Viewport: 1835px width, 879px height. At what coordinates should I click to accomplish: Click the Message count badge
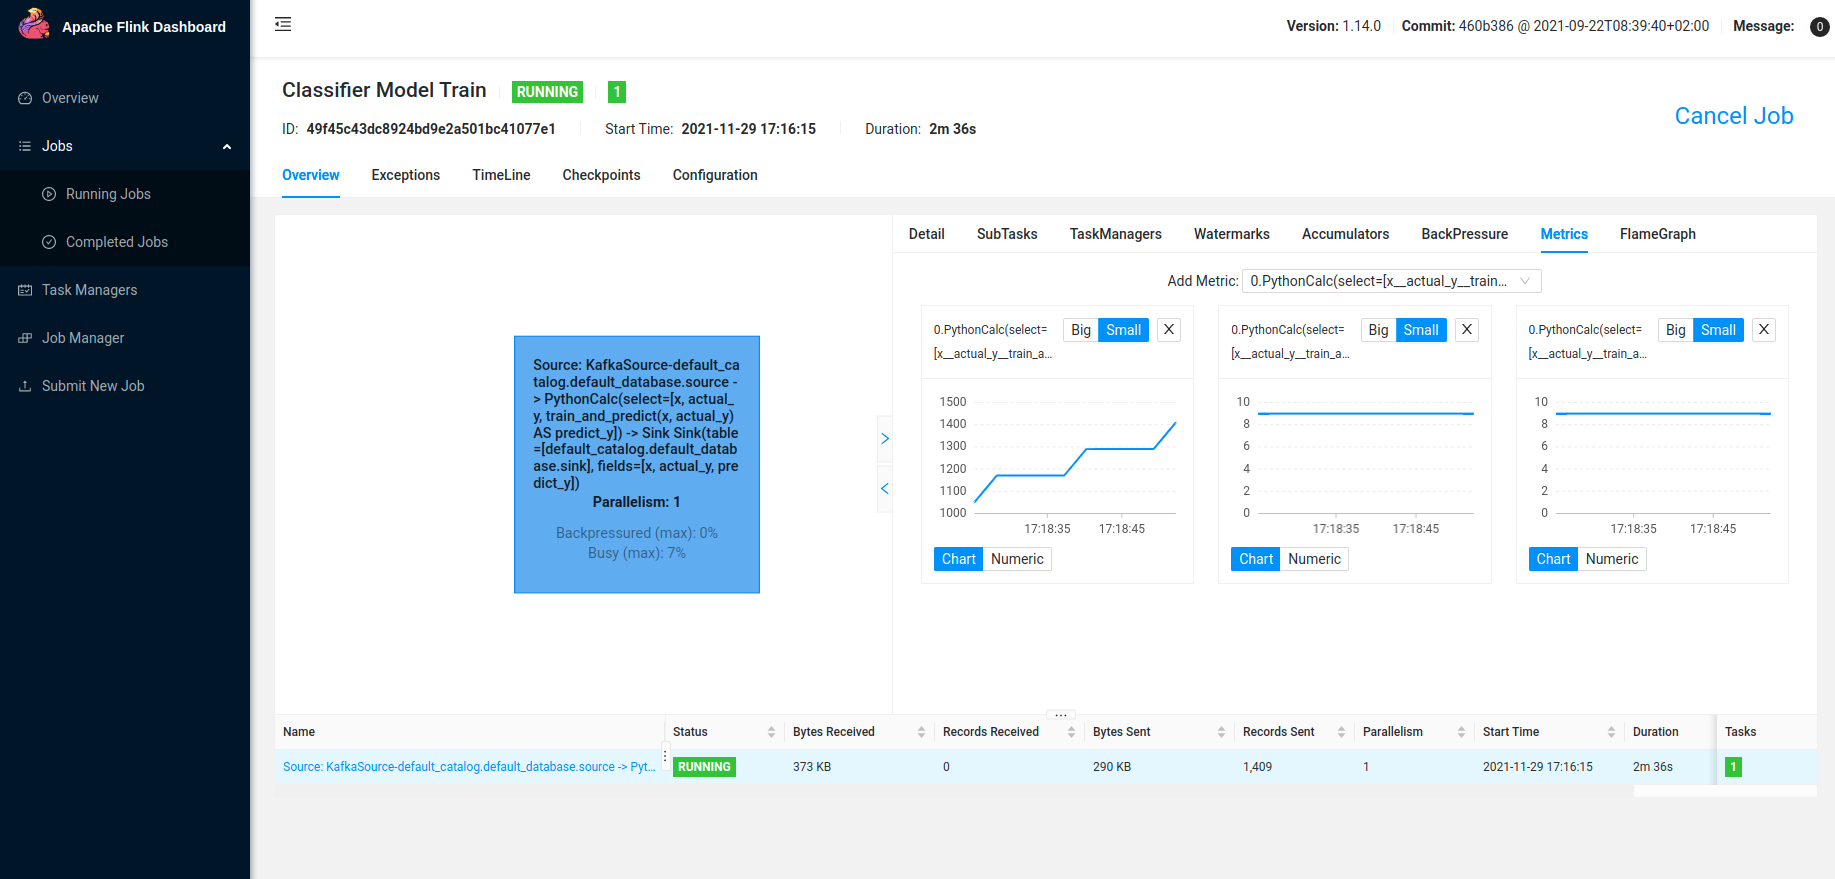coord(1820,27)
